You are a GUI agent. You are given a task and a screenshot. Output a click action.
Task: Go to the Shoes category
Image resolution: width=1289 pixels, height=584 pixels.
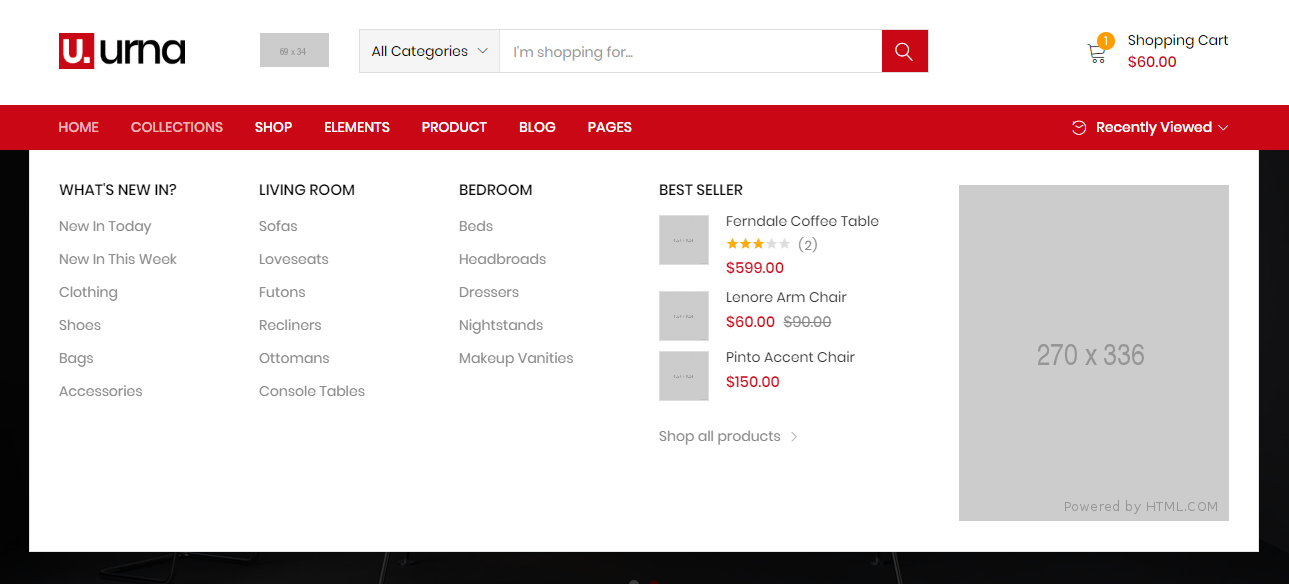coord(80,325)
